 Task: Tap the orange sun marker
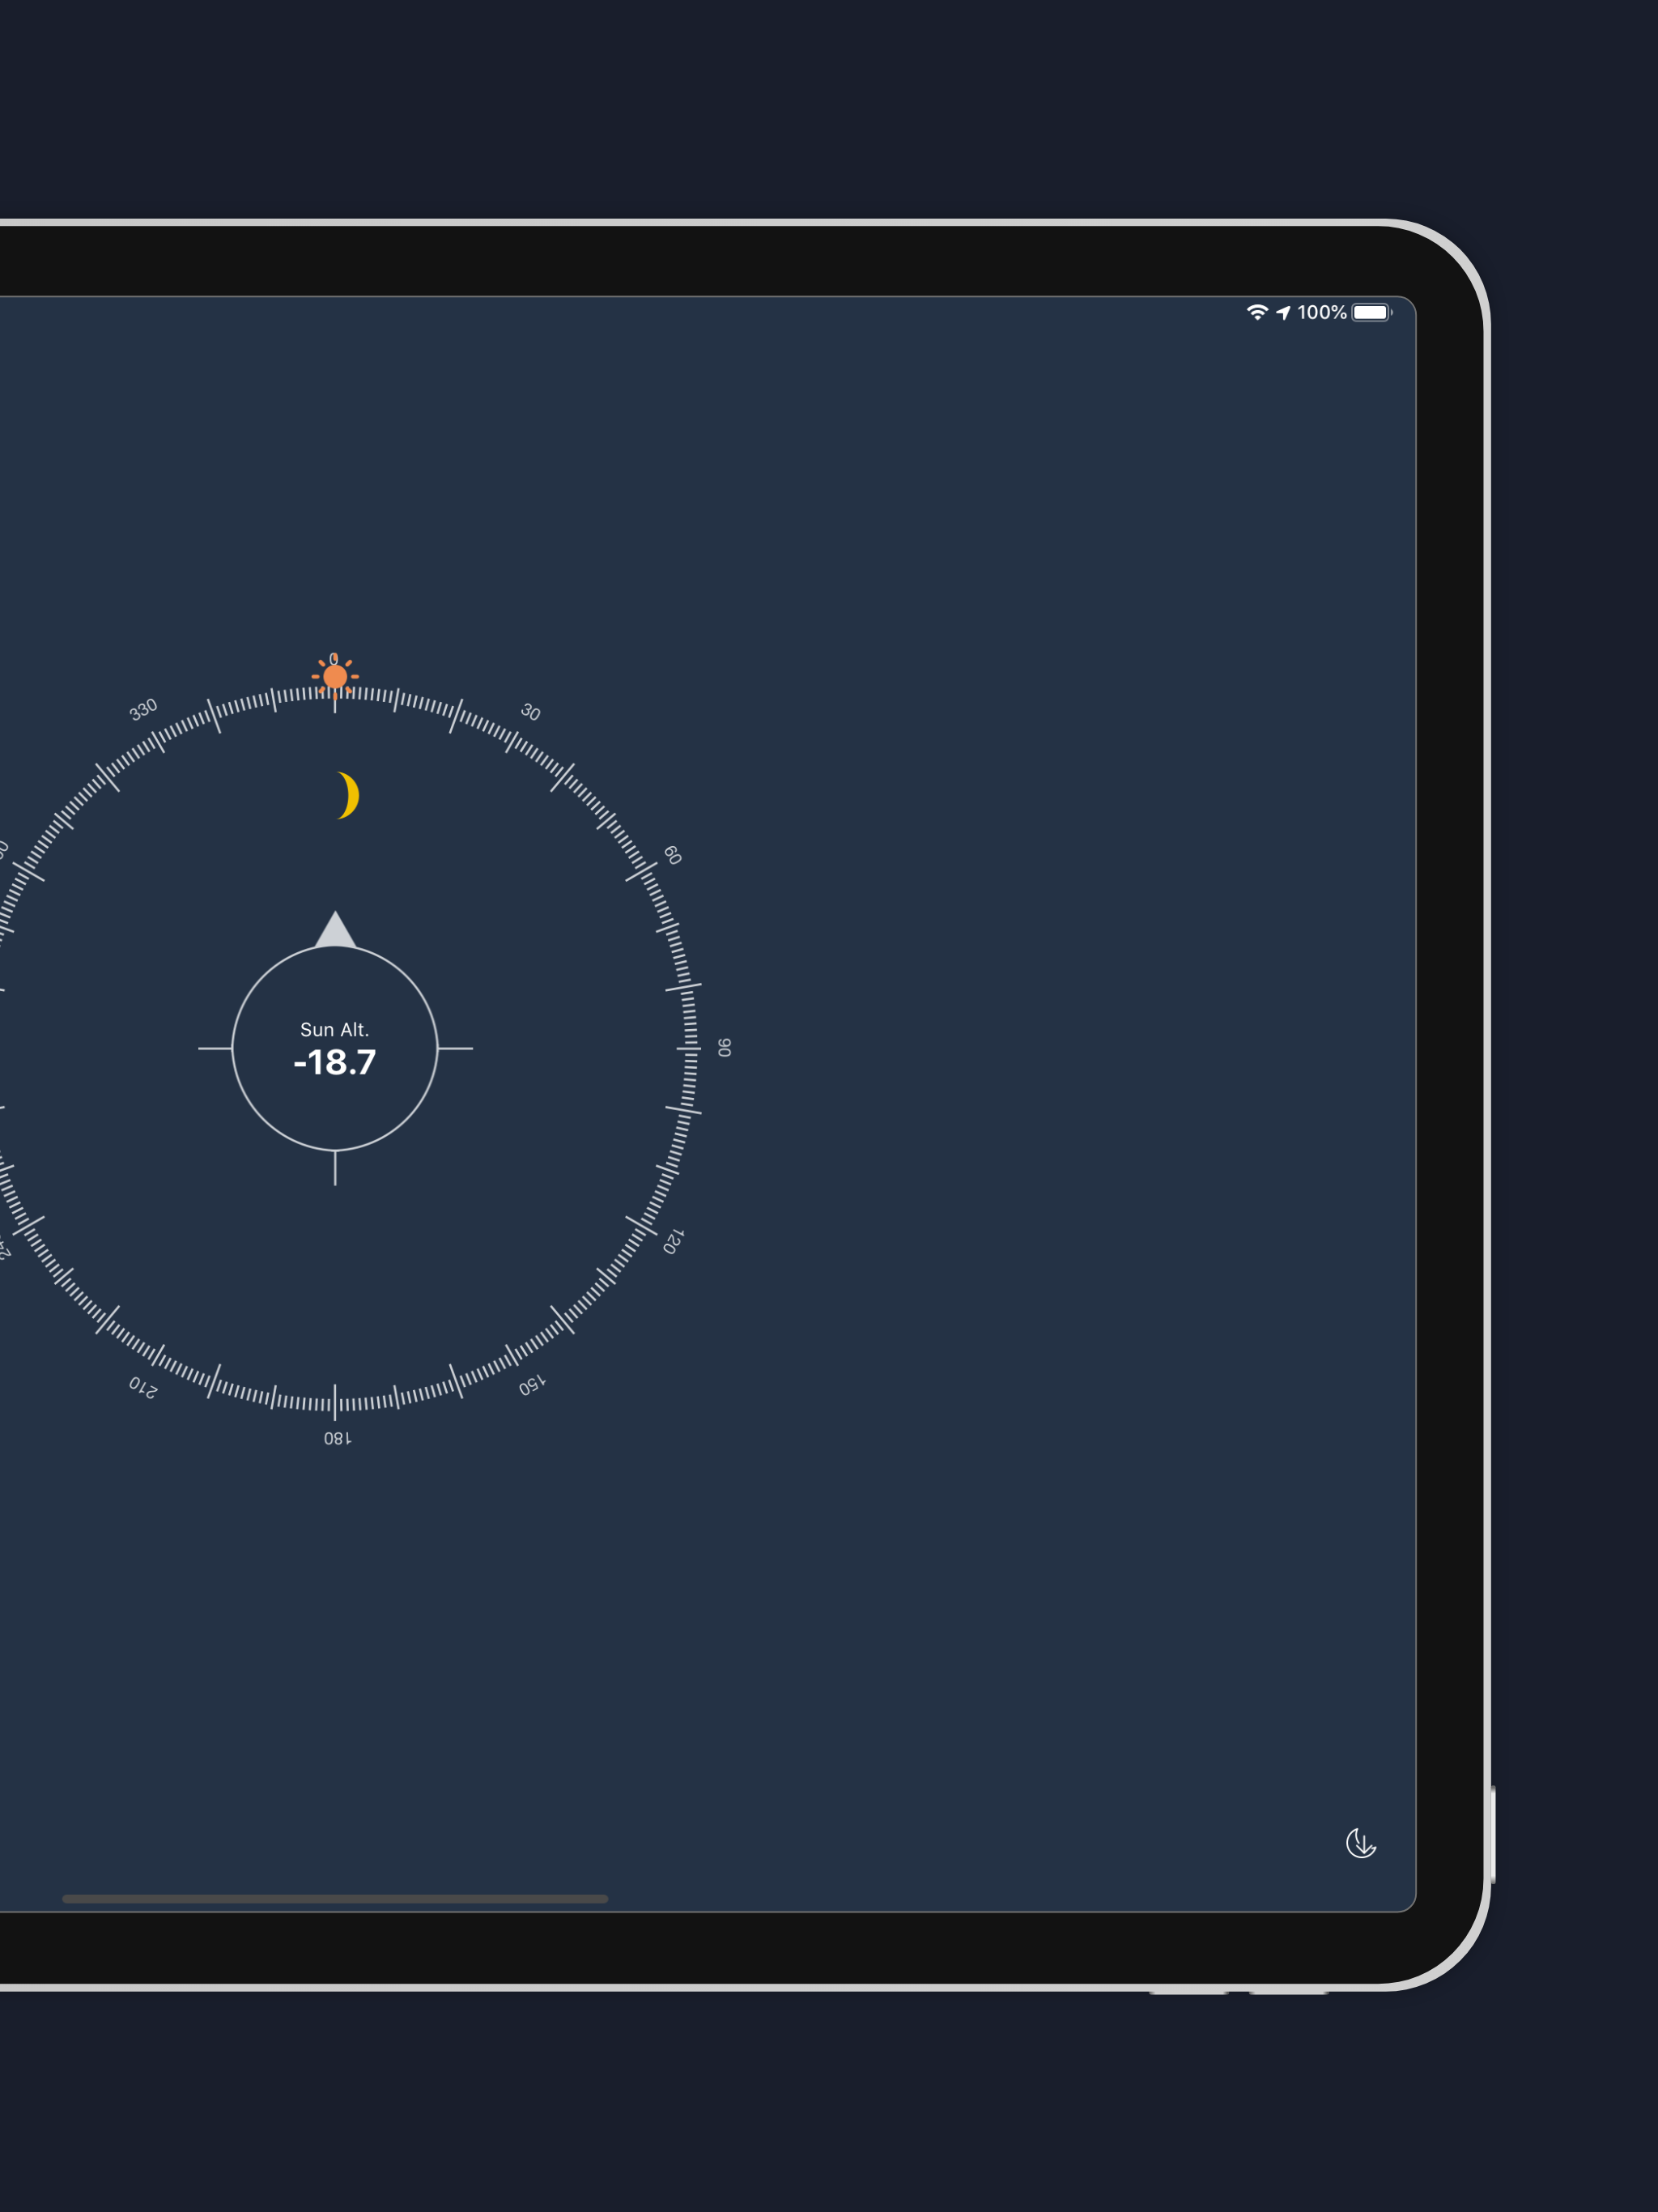(335, 677)
